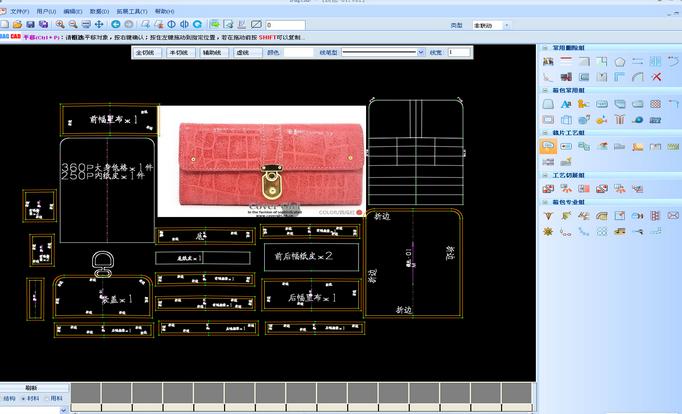
Task: Click the red X delete tool icon
Action: pyautogui.click(x=656, y=77)
